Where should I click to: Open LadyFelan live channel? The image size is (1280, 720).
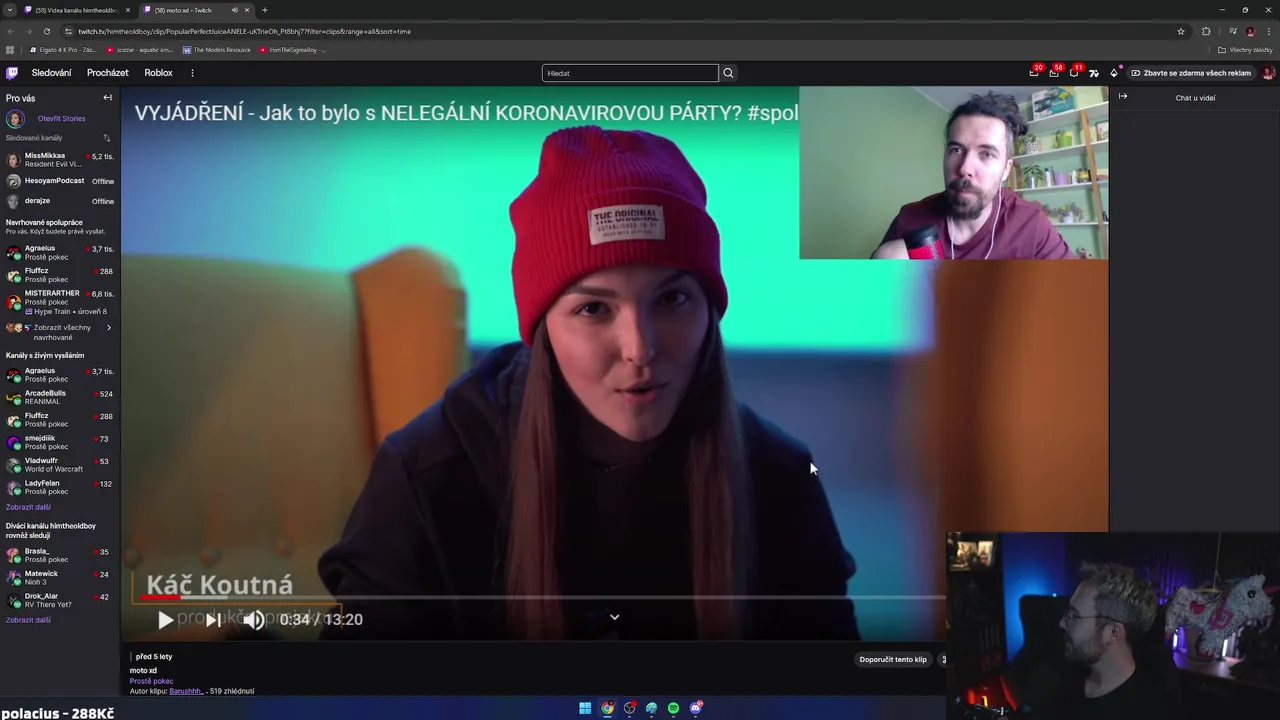click(x=60, y=487)
